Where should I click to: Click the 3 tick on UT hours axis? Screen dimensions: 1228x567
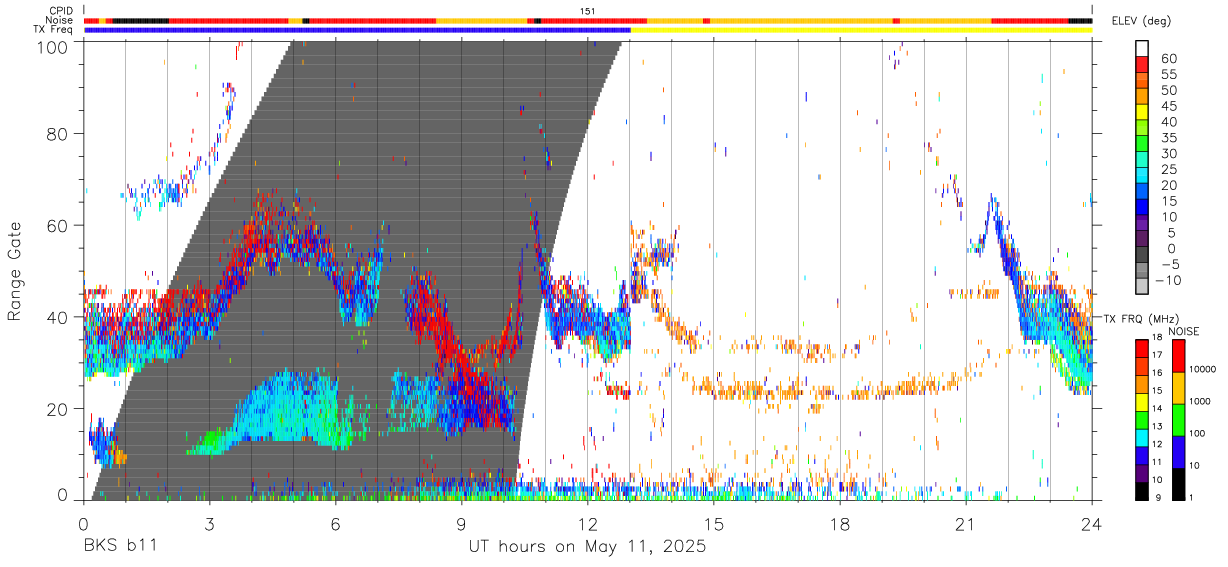tap(209, 522)
